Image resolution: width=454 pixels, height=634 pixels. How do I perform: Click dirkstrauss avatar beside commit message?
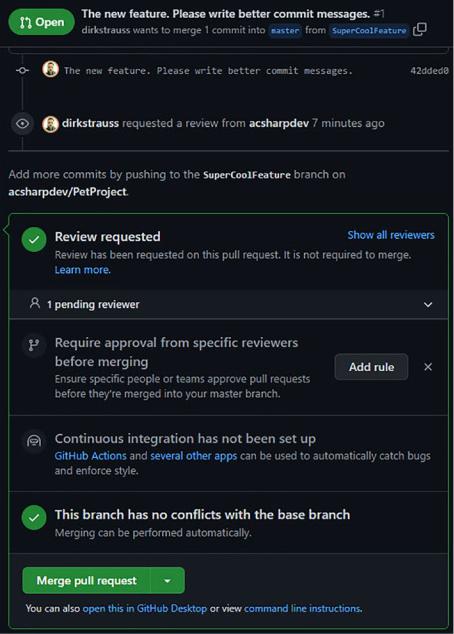point(51,70)
